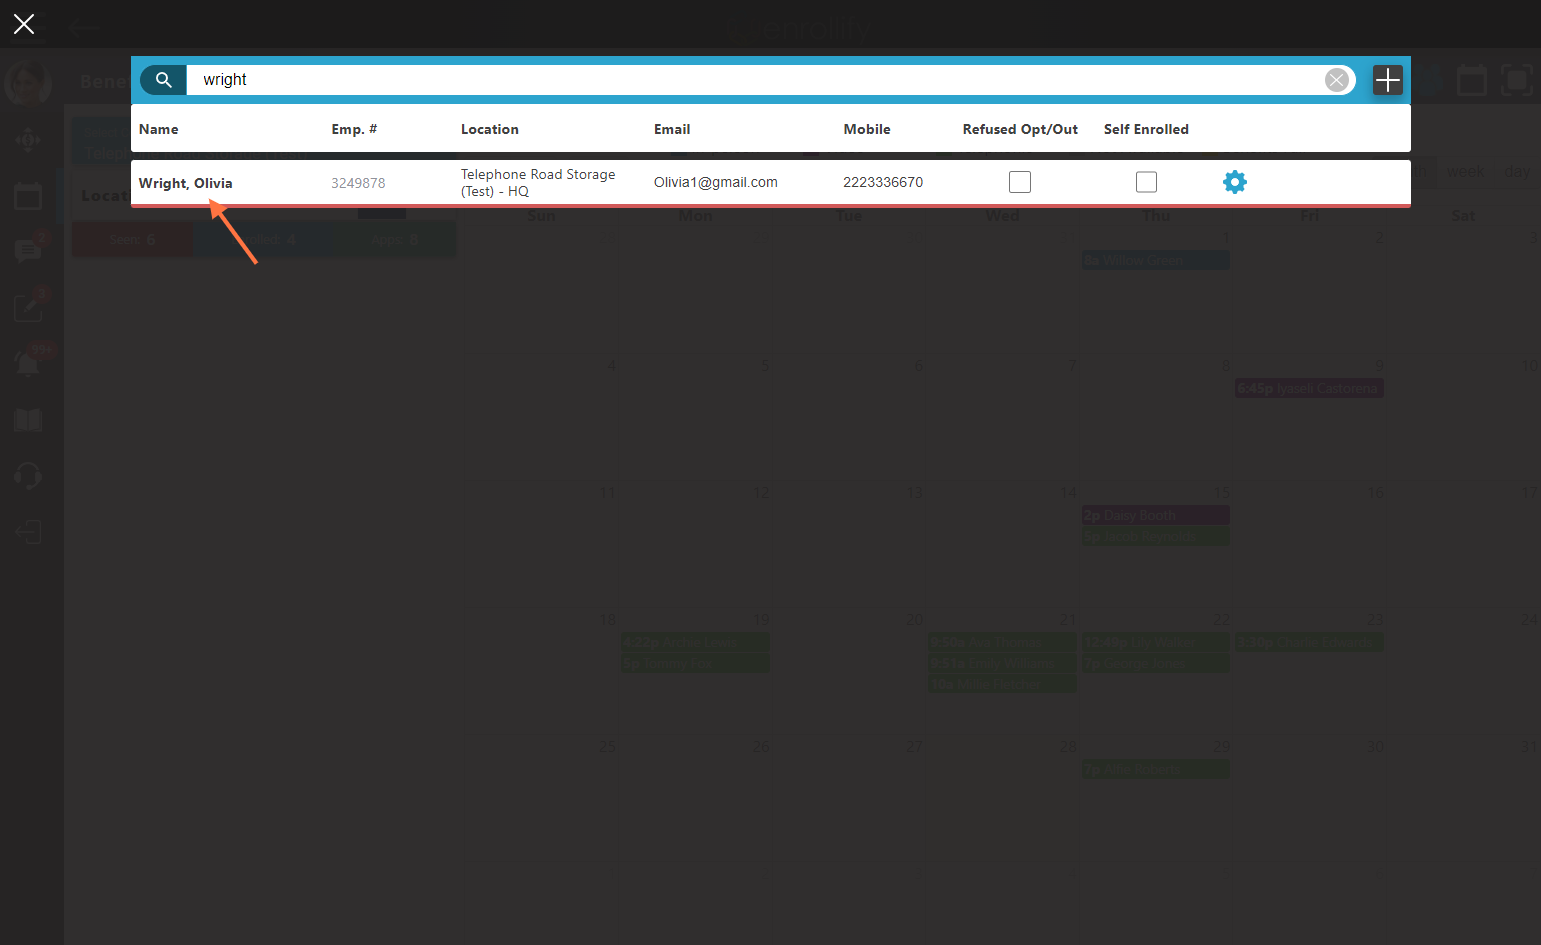The height and width of the screenshot is (945, 1541).
Task: Click the magnifying glass search button
Action: pos(164,80)
